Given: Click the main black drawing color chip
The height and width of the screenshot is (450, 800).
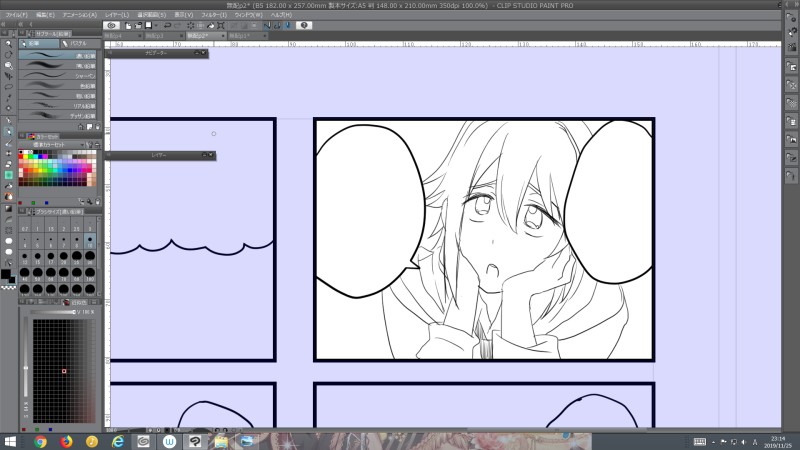Looking at the screenshot, I should click(5, 274).
